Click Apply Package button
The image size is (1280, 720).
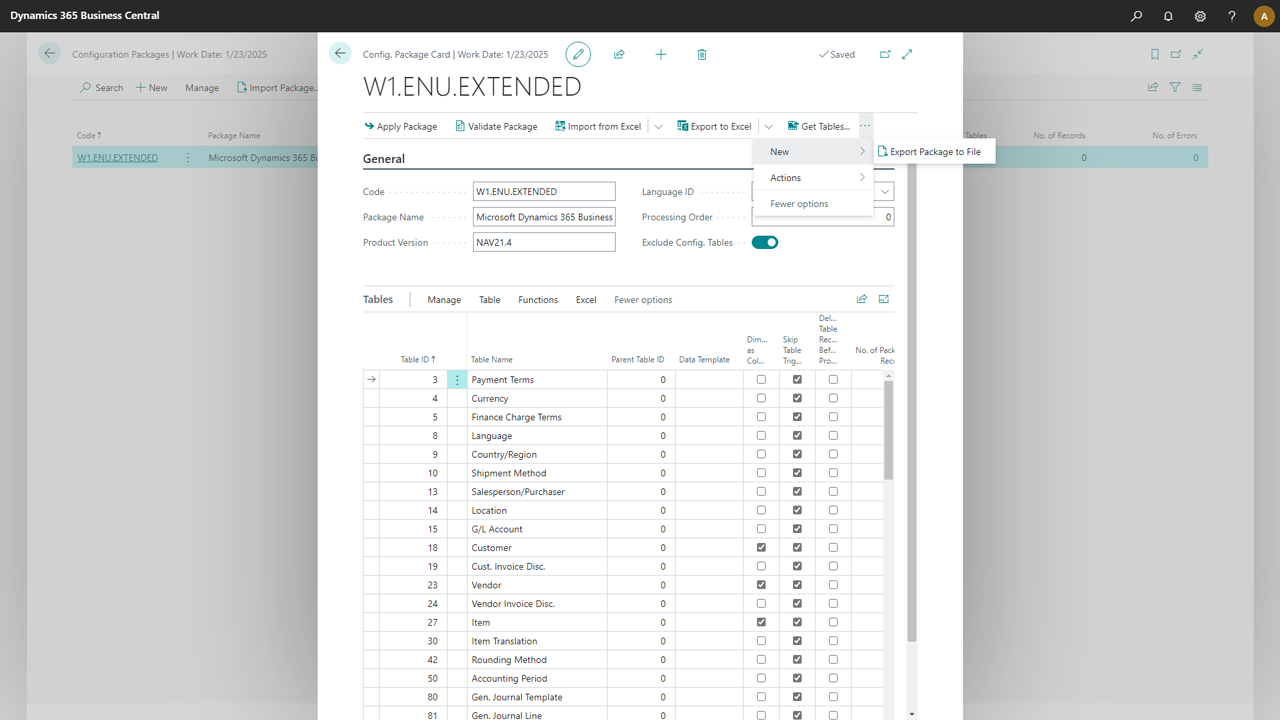tap(400, 126)
